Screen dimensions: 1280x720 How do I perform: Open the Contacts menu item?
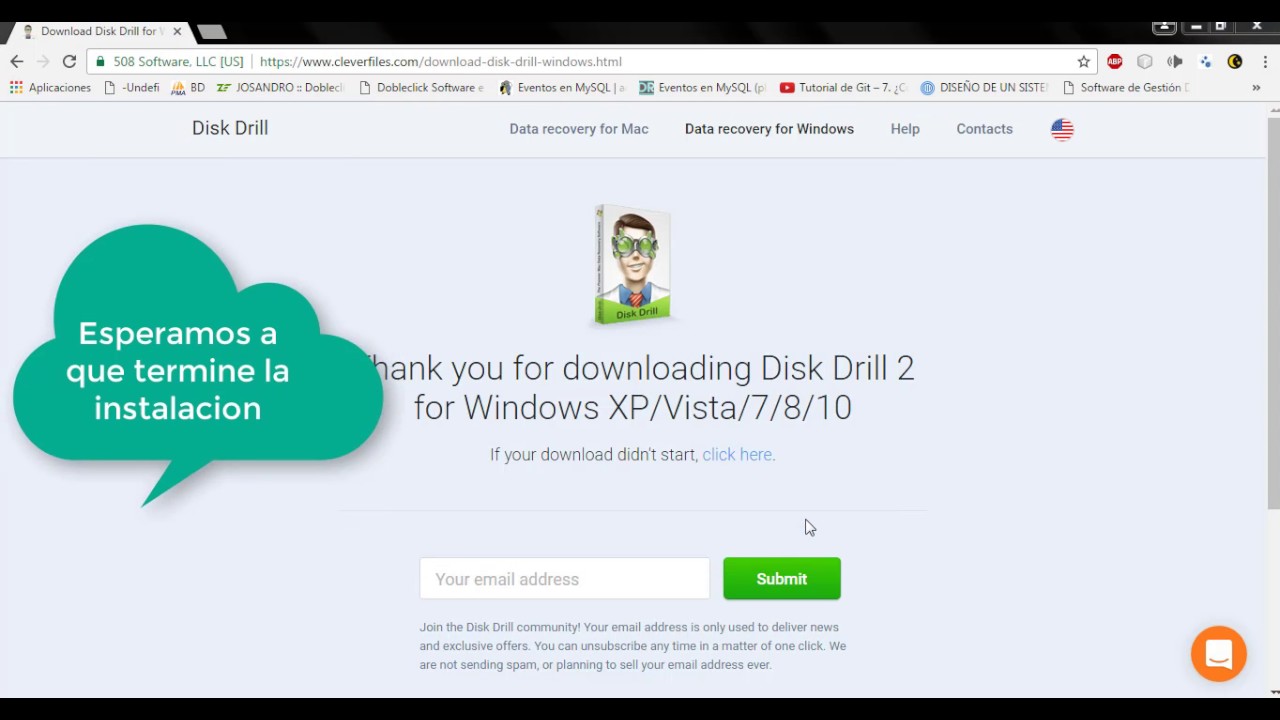[984, 129]
